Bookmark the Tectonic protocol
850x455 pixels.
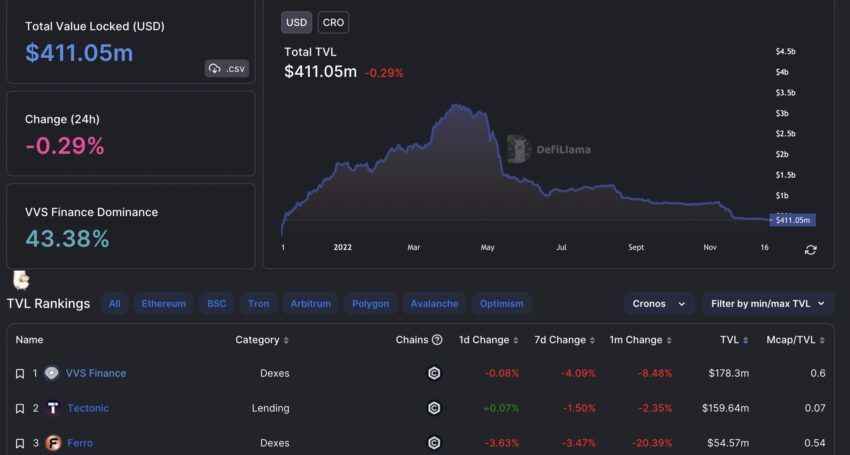click(x=19, y=409)
